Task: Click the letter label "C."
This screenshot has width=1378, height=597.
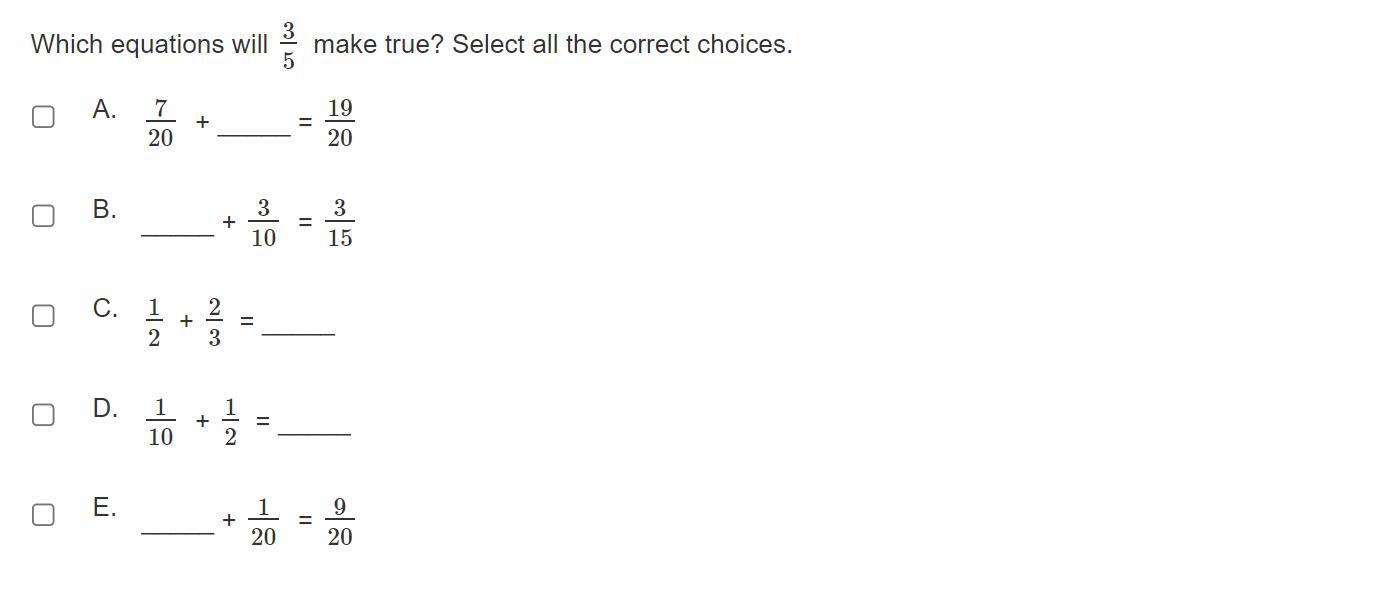Action: (x=104, y=309)
